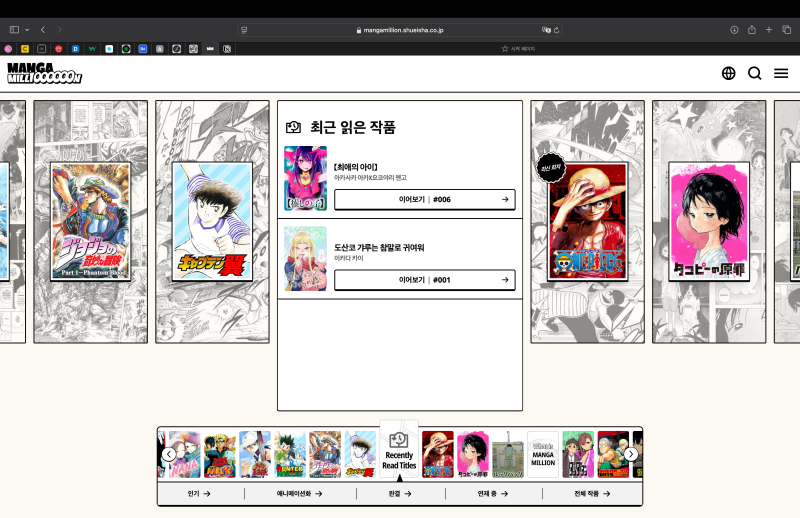Open the Captain Tsubasa large card
Image resolution: width=800 pixels, height=518 pixels.
[x=212, y=221]
